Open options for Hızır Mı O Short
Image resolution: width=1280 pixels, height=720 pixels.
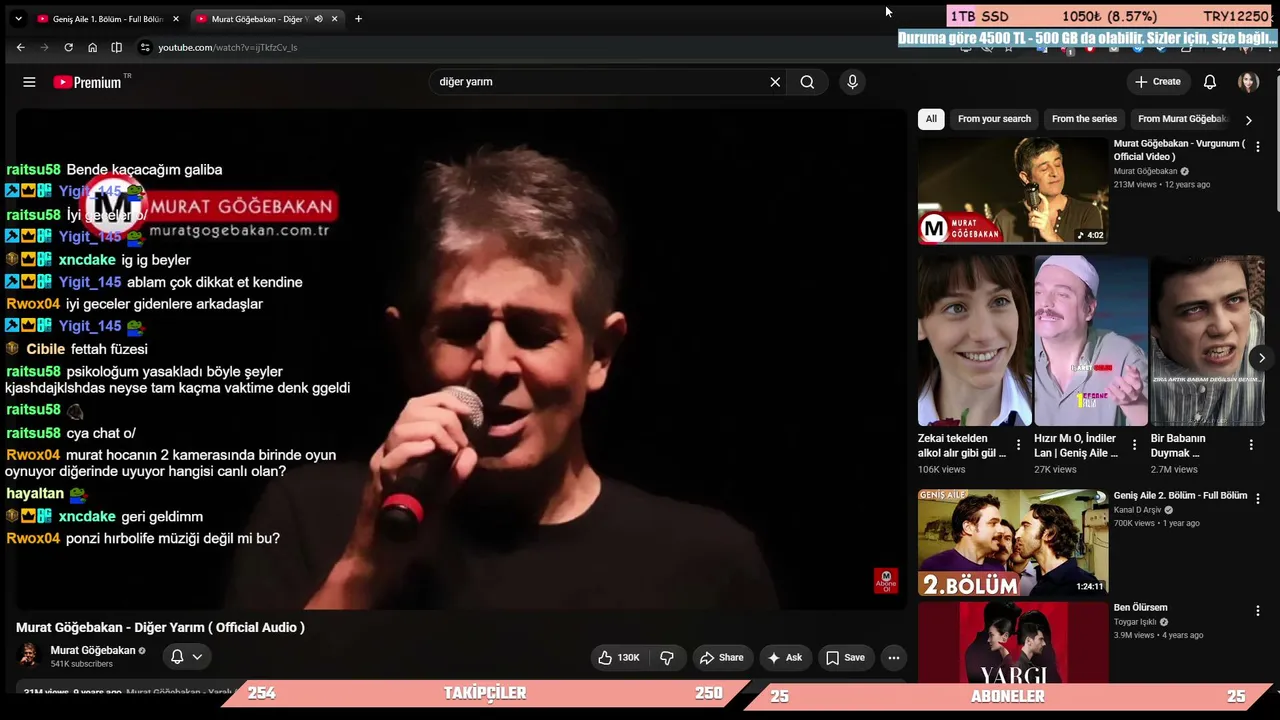point(1135,445)
